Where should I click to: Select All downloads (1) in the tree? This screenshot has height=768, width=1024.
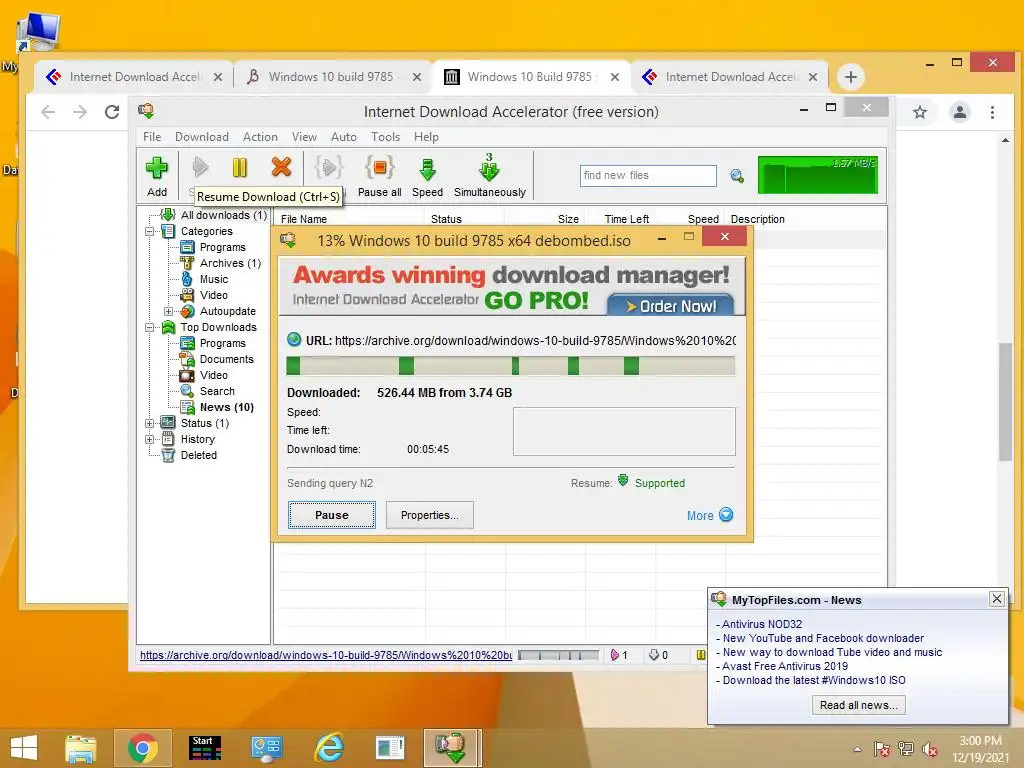click(x=223, y=215)
